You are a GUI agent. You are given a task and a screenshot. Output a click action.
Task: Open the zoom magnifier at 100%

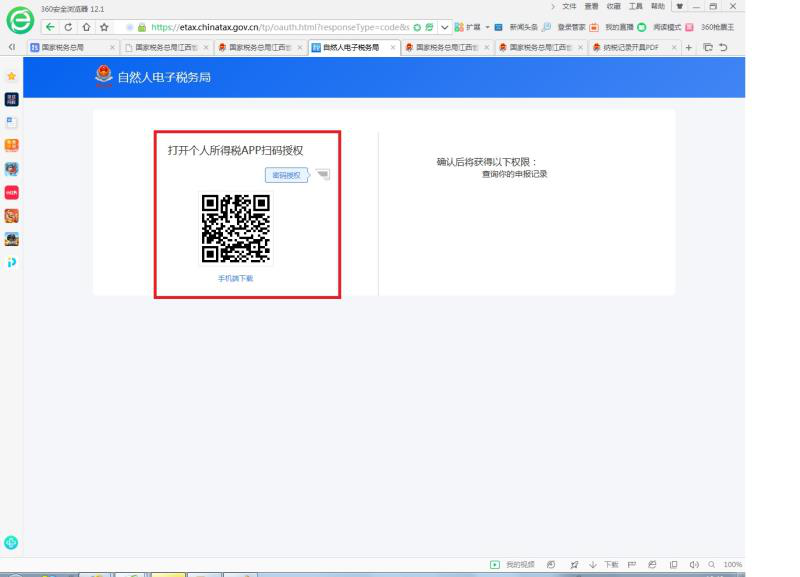(711, 564)
